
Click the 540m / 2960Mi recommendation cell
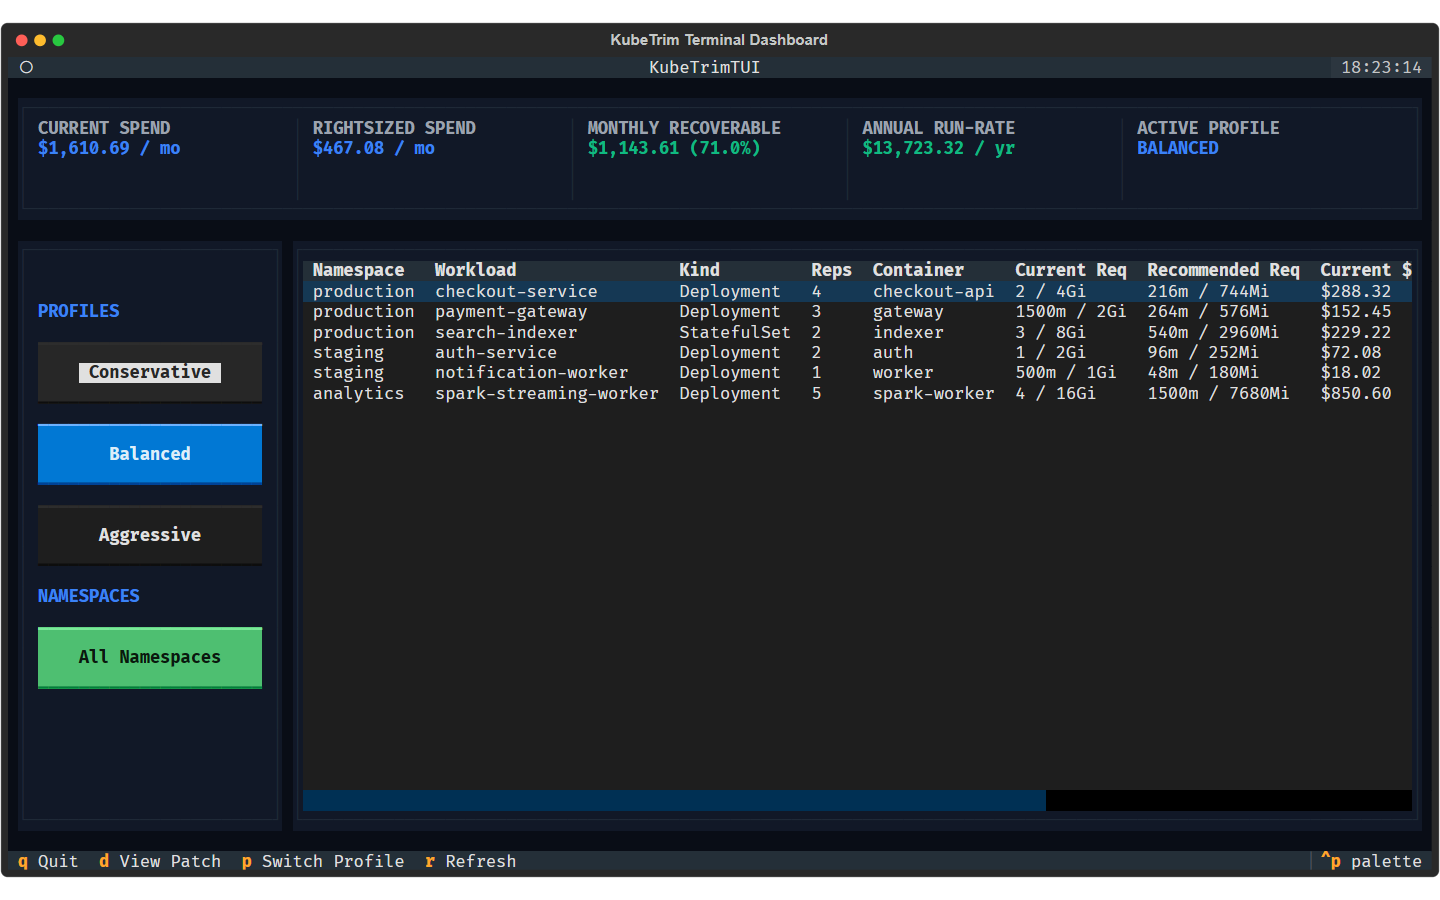[x=1213, y=332]
